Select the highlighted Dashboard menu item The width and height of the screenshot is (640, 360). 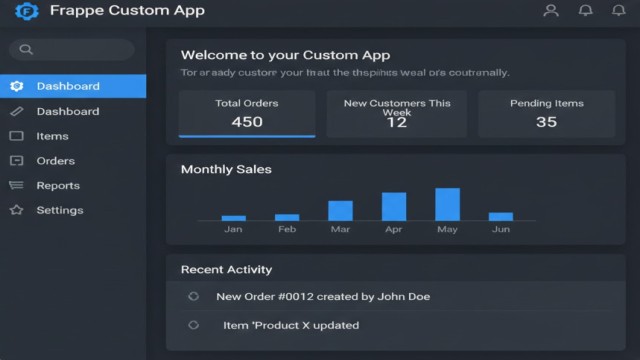(73, 86)
